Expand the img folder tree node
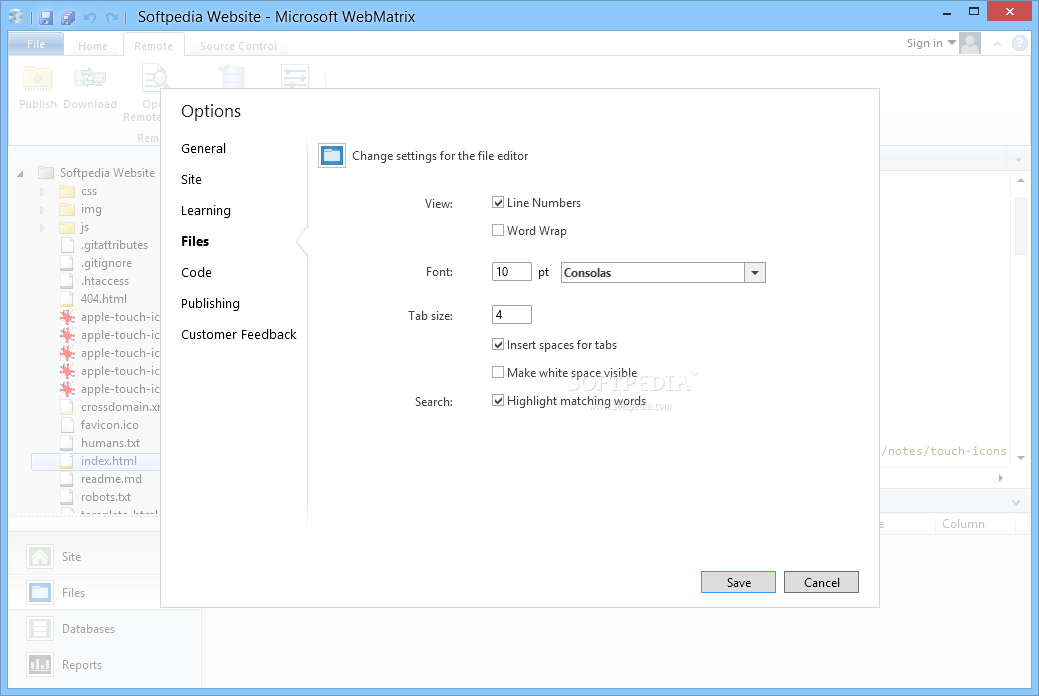1039x696 pixels. click(42, 209)
